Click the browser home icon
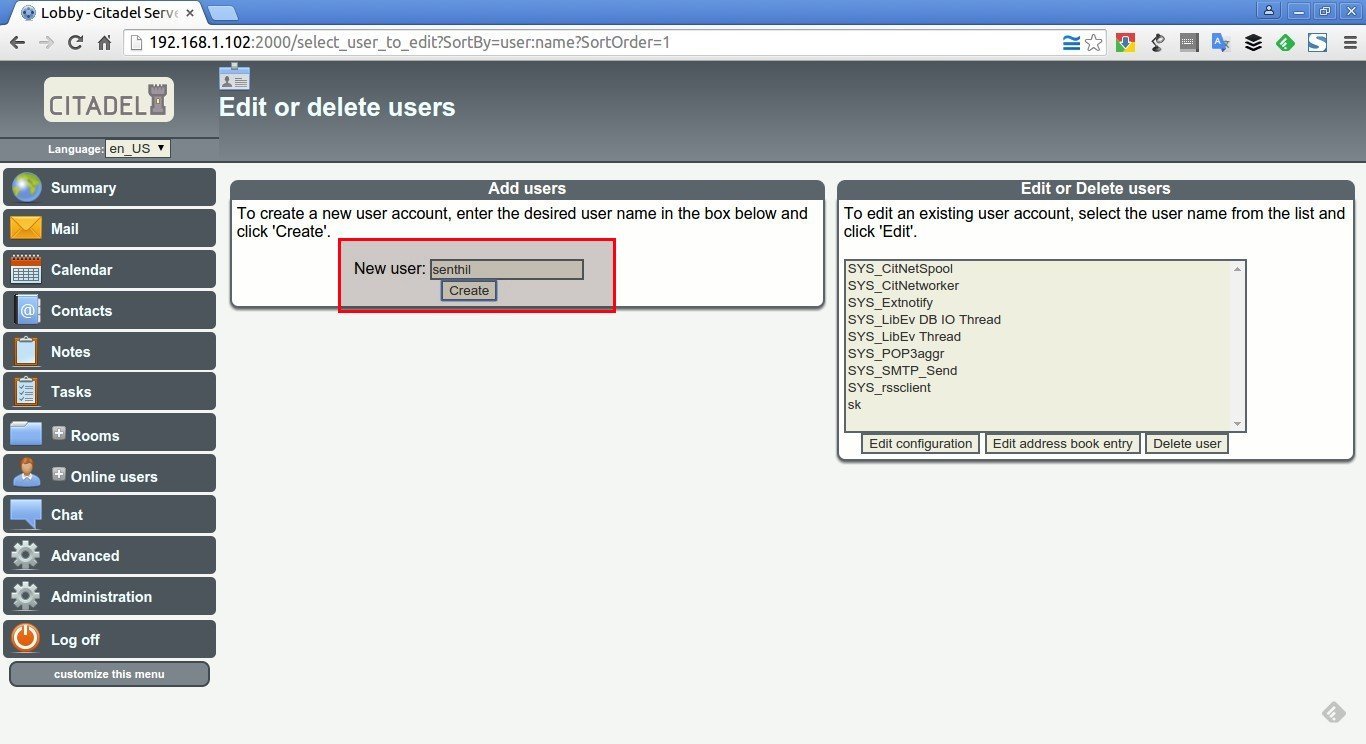Viewport: 1366px width, 744px height. click(104, 43)
